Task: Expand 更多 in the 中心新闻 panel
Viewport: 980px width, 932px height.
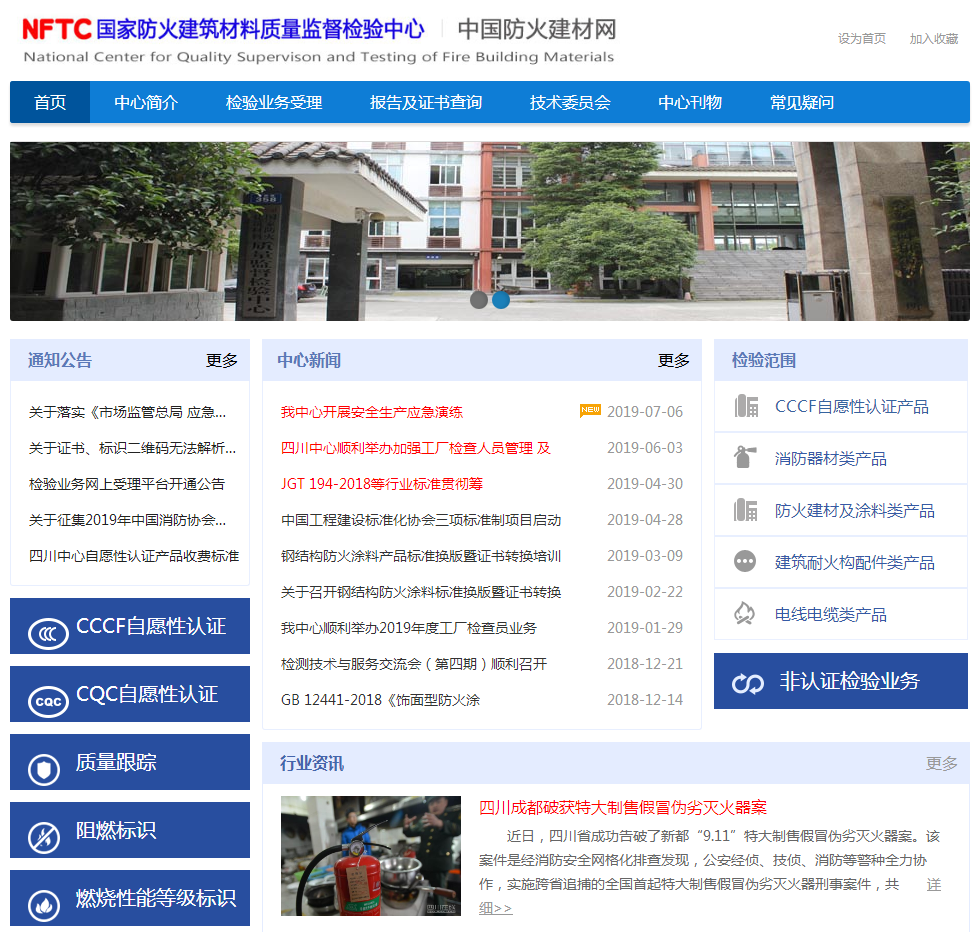Action: (x=674, y=360)
